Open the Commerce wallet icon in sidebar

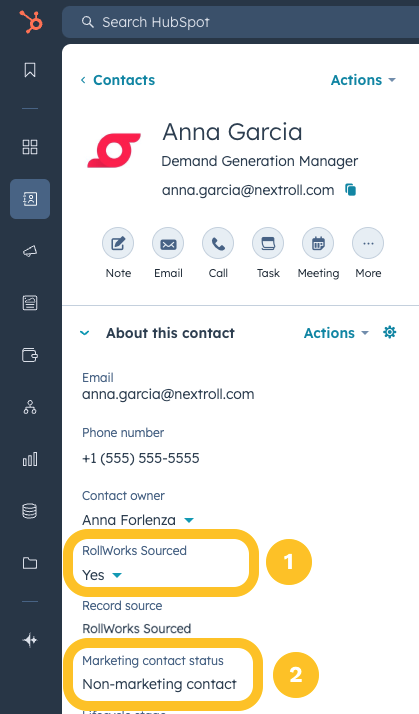30,355
